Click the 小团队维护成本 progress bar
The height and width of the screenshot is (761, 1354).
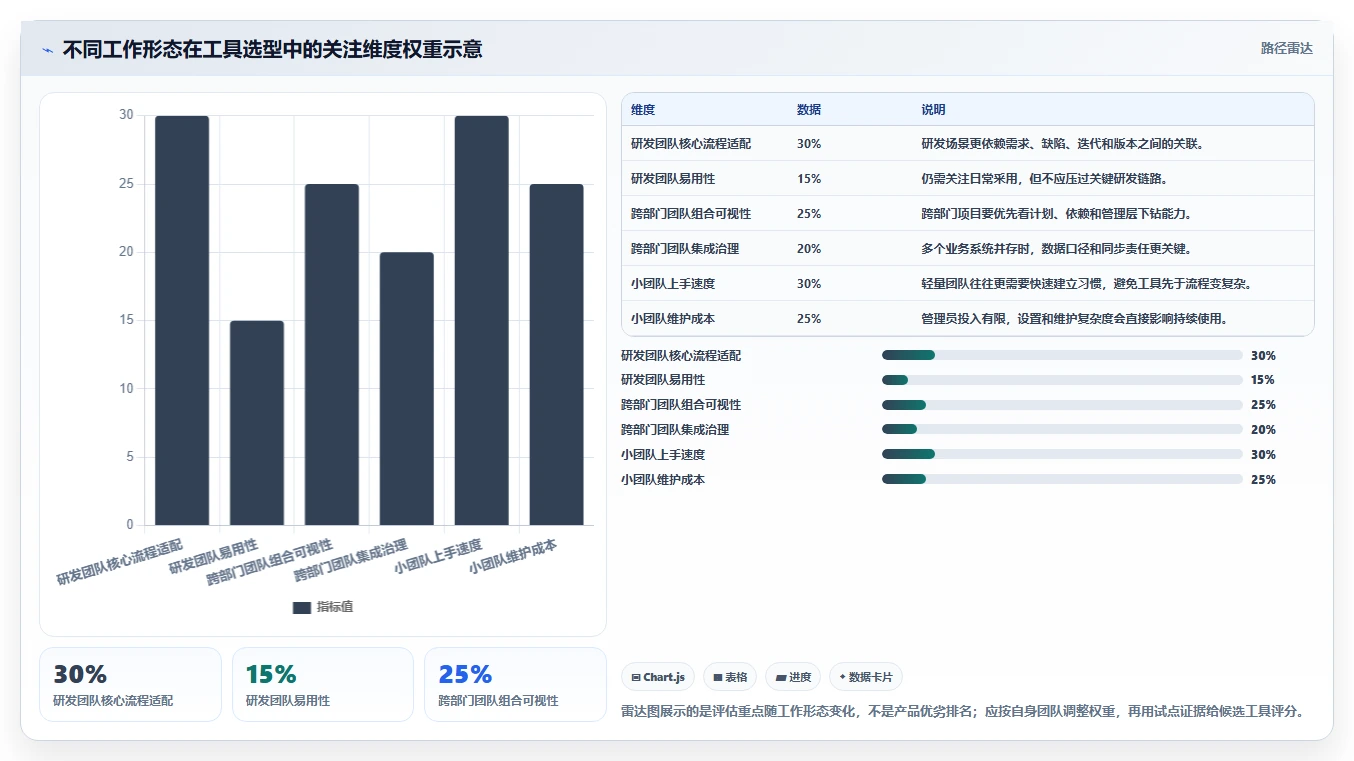point(1062,479)
